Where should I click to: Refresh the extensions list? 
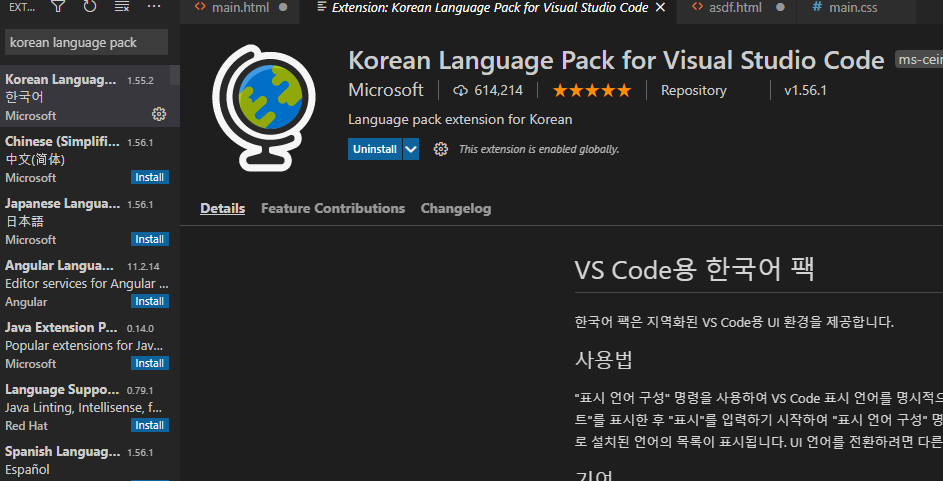(x=90, y=7)
